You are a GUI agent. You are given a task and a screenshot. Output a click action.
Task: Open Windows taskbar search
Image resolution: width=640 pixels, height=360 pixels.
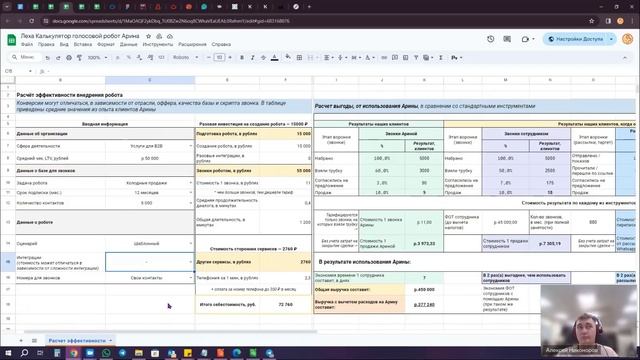point(24,353)
